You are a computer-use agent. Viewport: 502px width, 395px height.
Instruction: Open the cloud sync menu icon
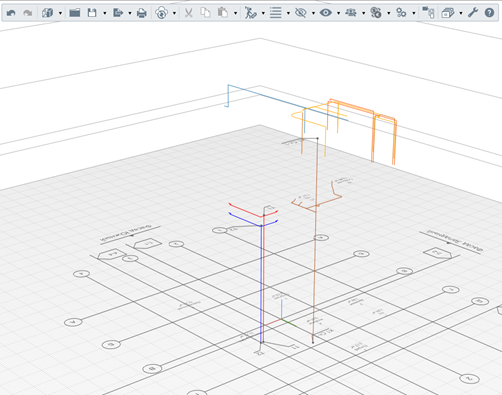pyautogui.click(x=162, y=13)
